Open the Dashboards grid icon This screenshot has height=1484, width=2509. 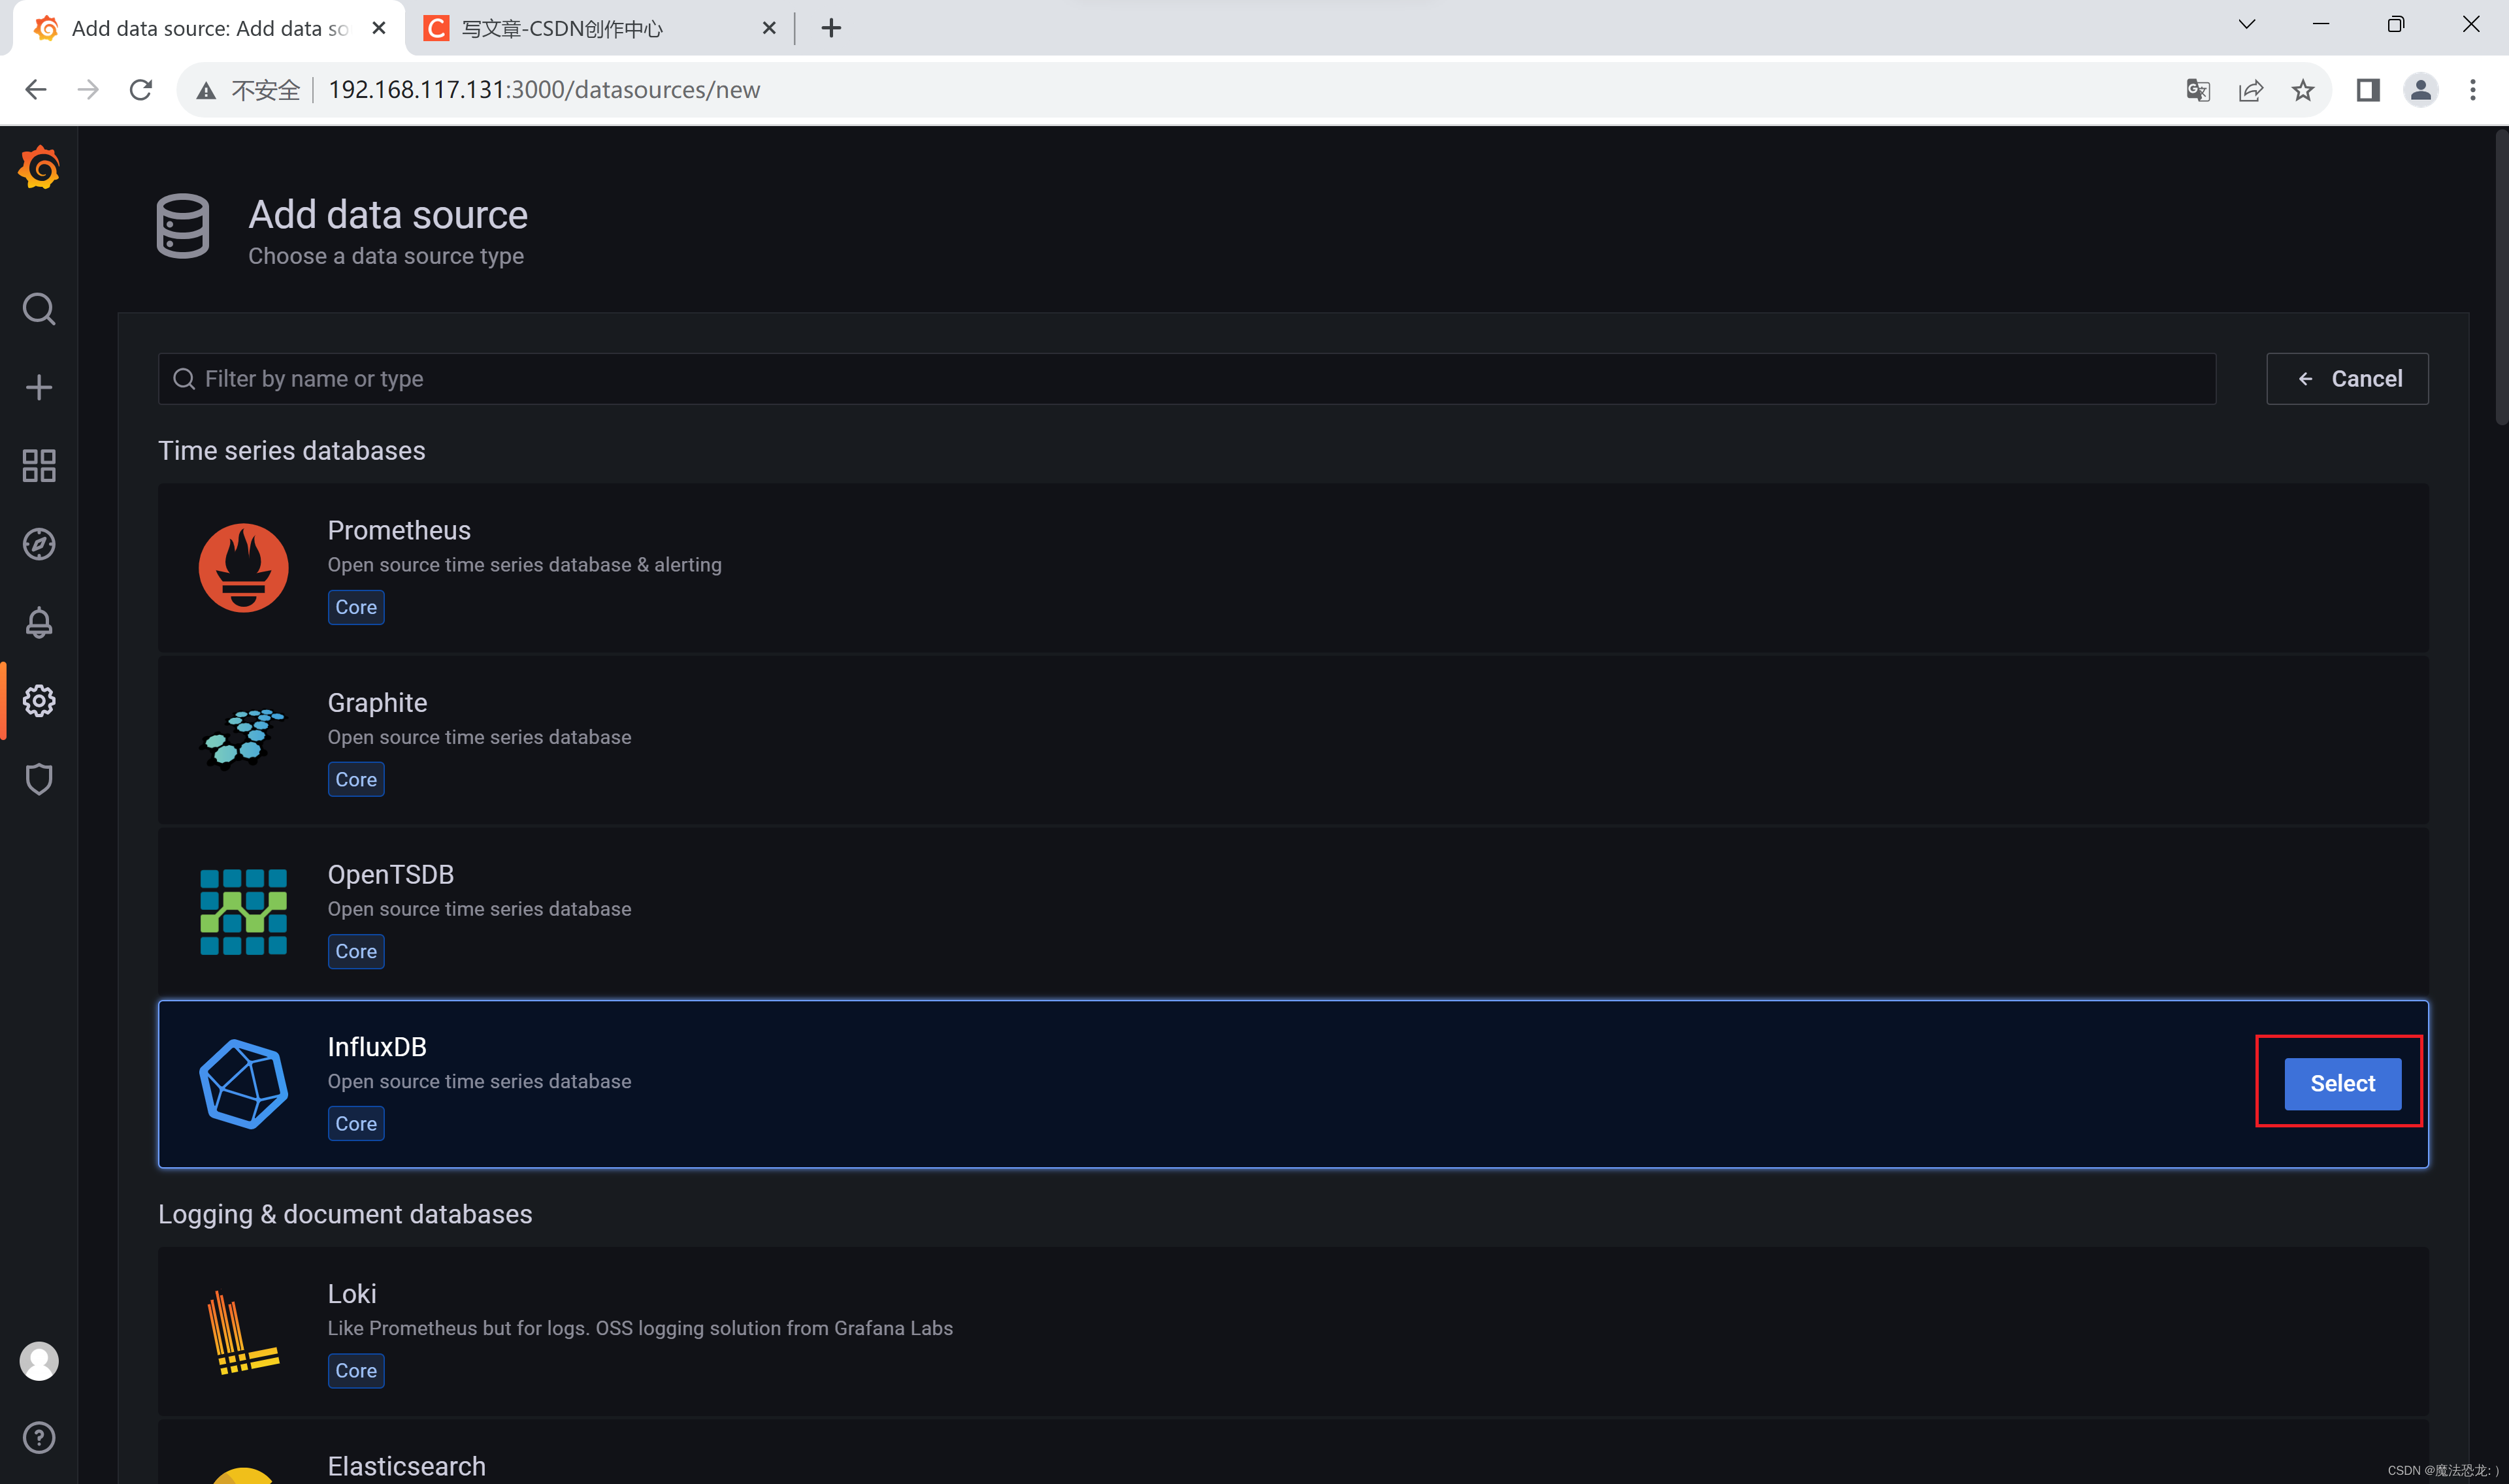pos(39,466)
